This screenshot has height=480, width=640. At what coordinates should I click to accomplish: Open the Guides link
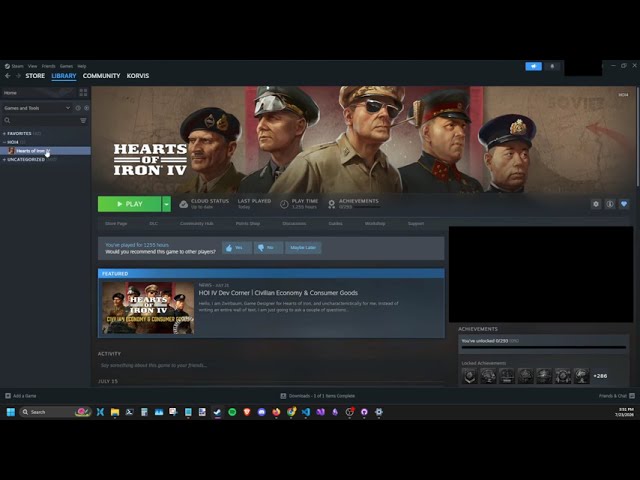tap(336, 224)
